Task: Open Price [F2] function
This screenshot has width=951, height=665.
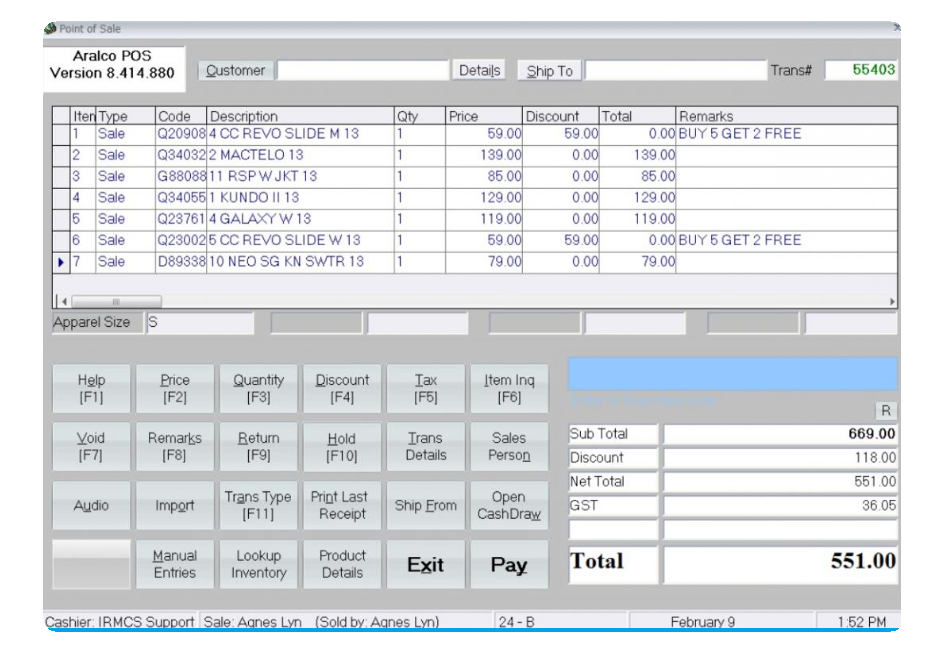Action: 175,389
